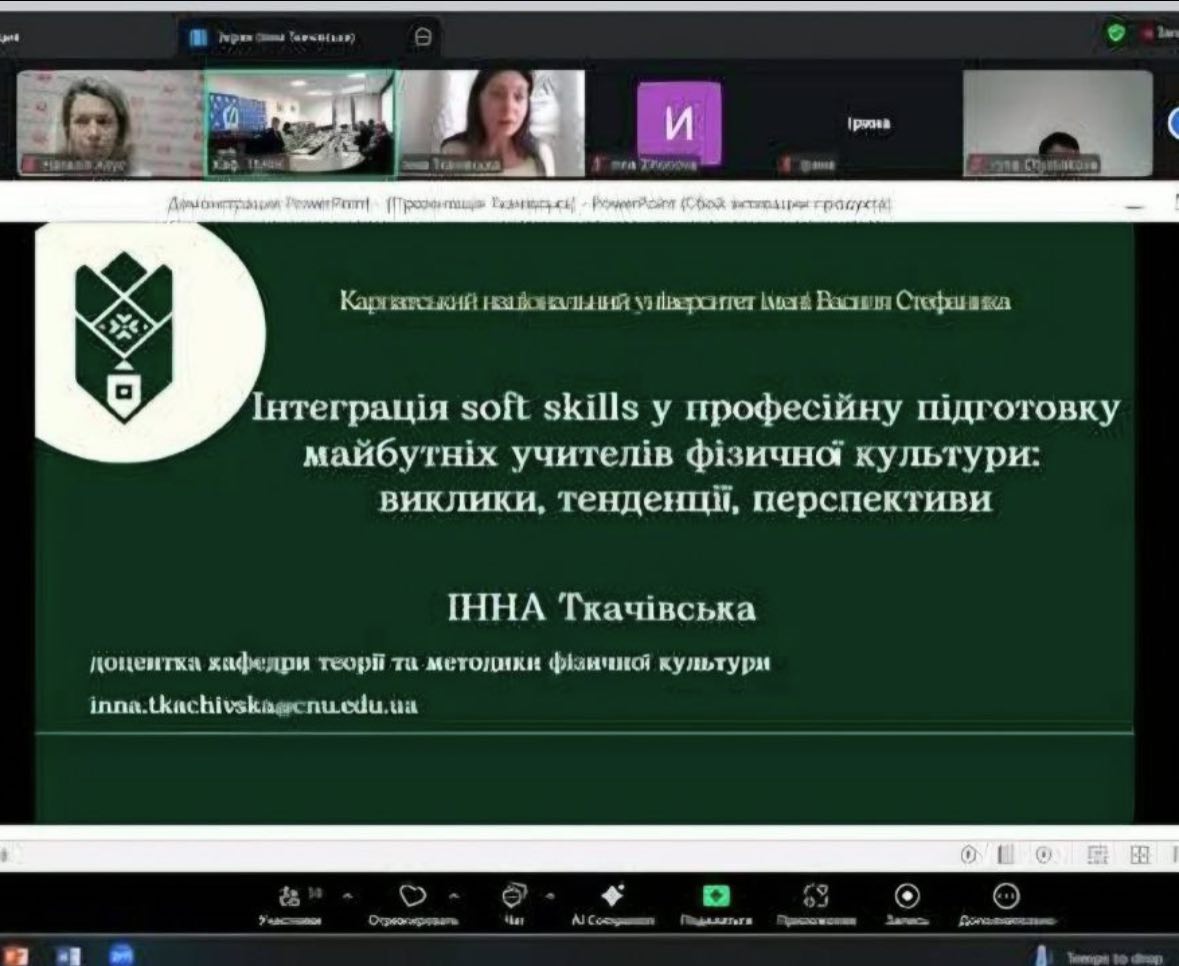
Task: Expand the Participants options arrow
Action: [348, 895]
